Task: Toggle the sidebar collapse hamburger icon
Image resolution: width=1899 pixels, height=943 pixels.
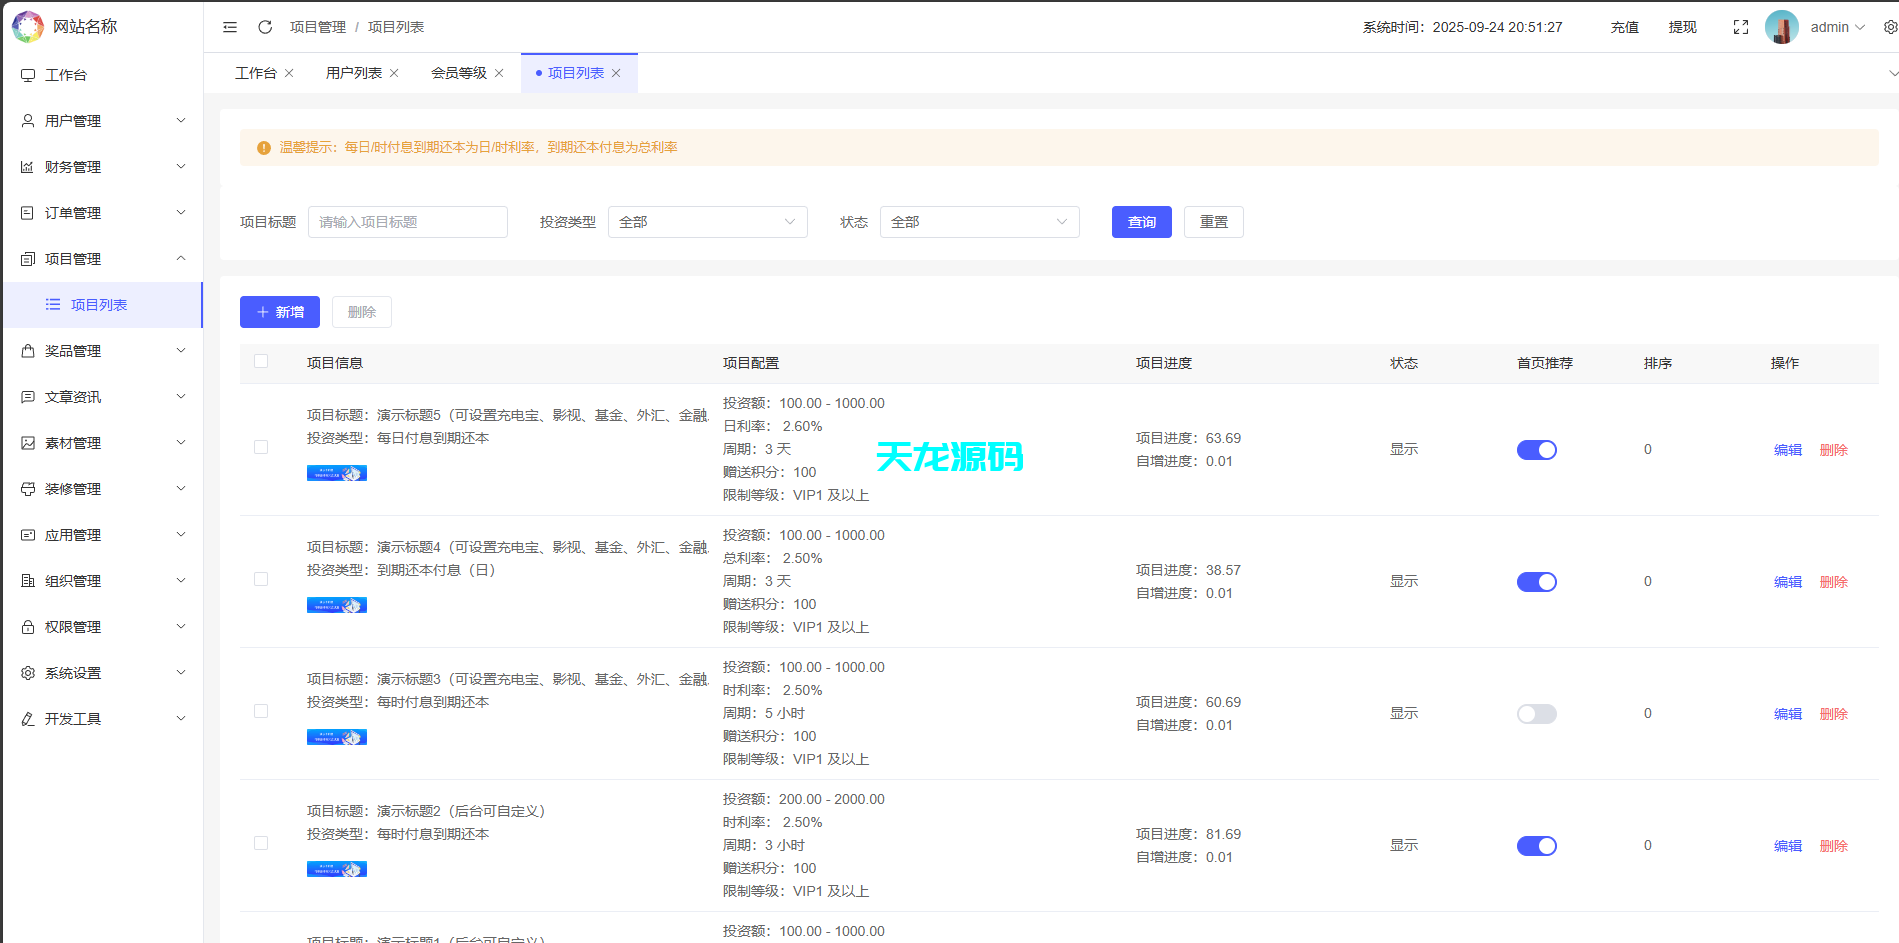Action: (229, 27)
